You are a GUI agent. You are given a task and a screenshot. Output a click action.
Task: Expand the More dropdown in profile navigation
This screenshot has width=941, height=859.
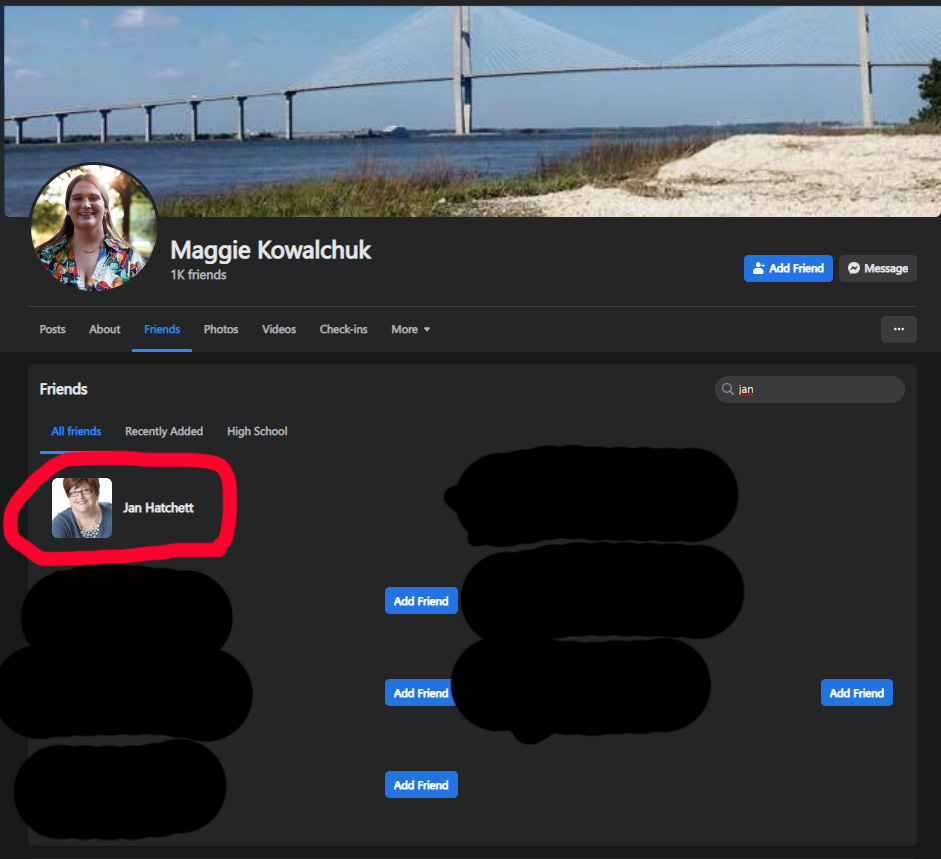pyautogui.click(x=410, y=329)
